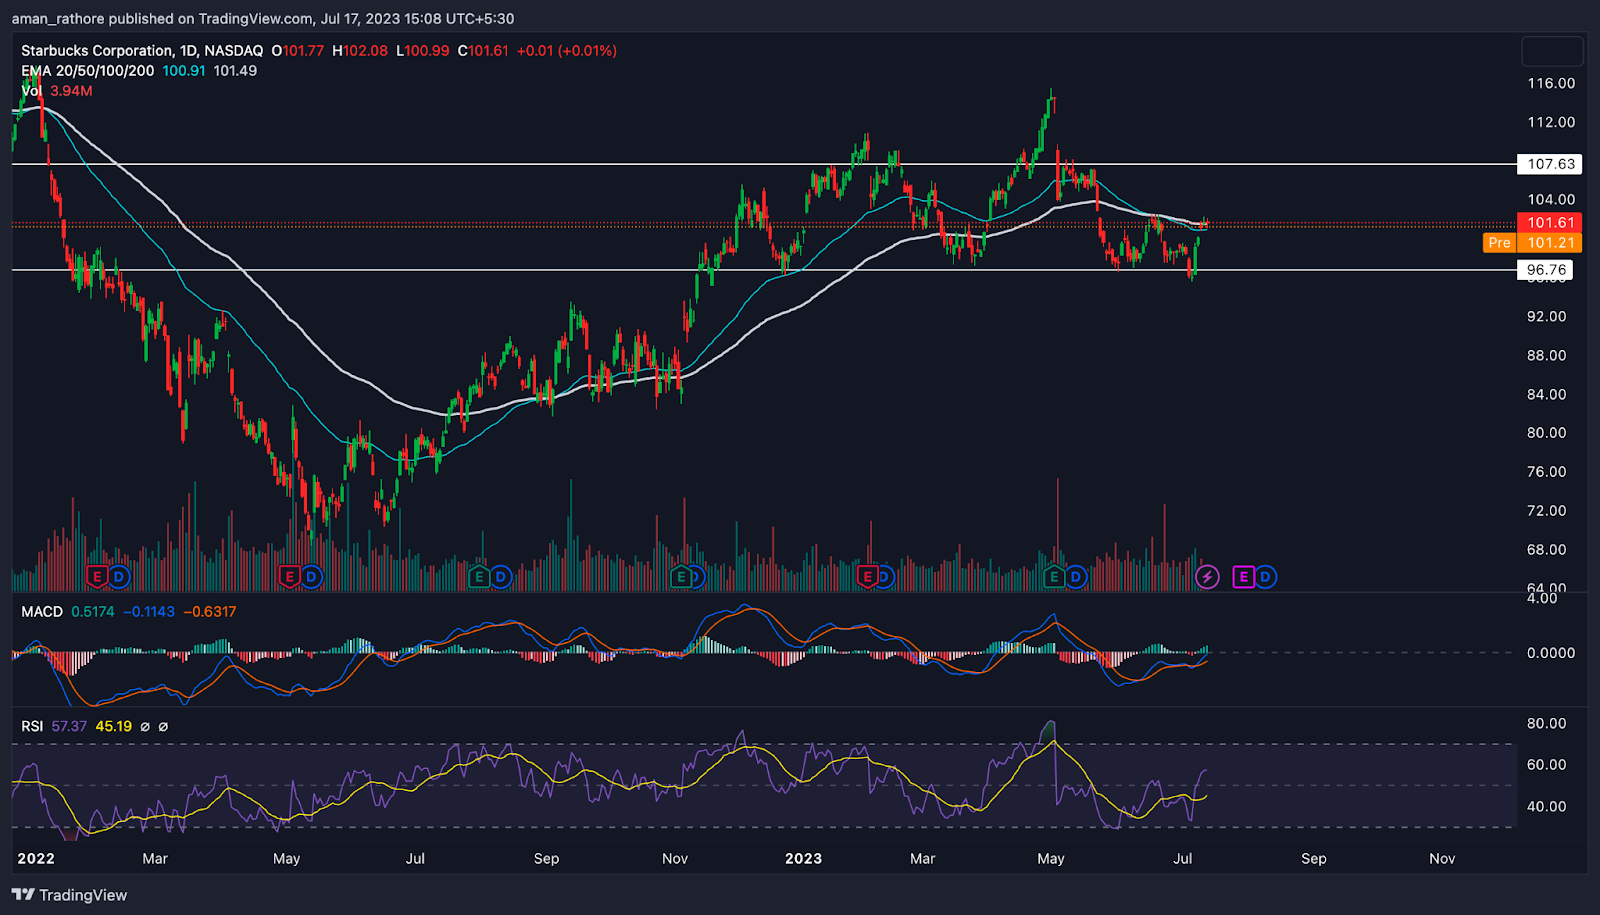
Task: Open the green E earnings marker of August 2022
Action: click(x=479, y=577)
